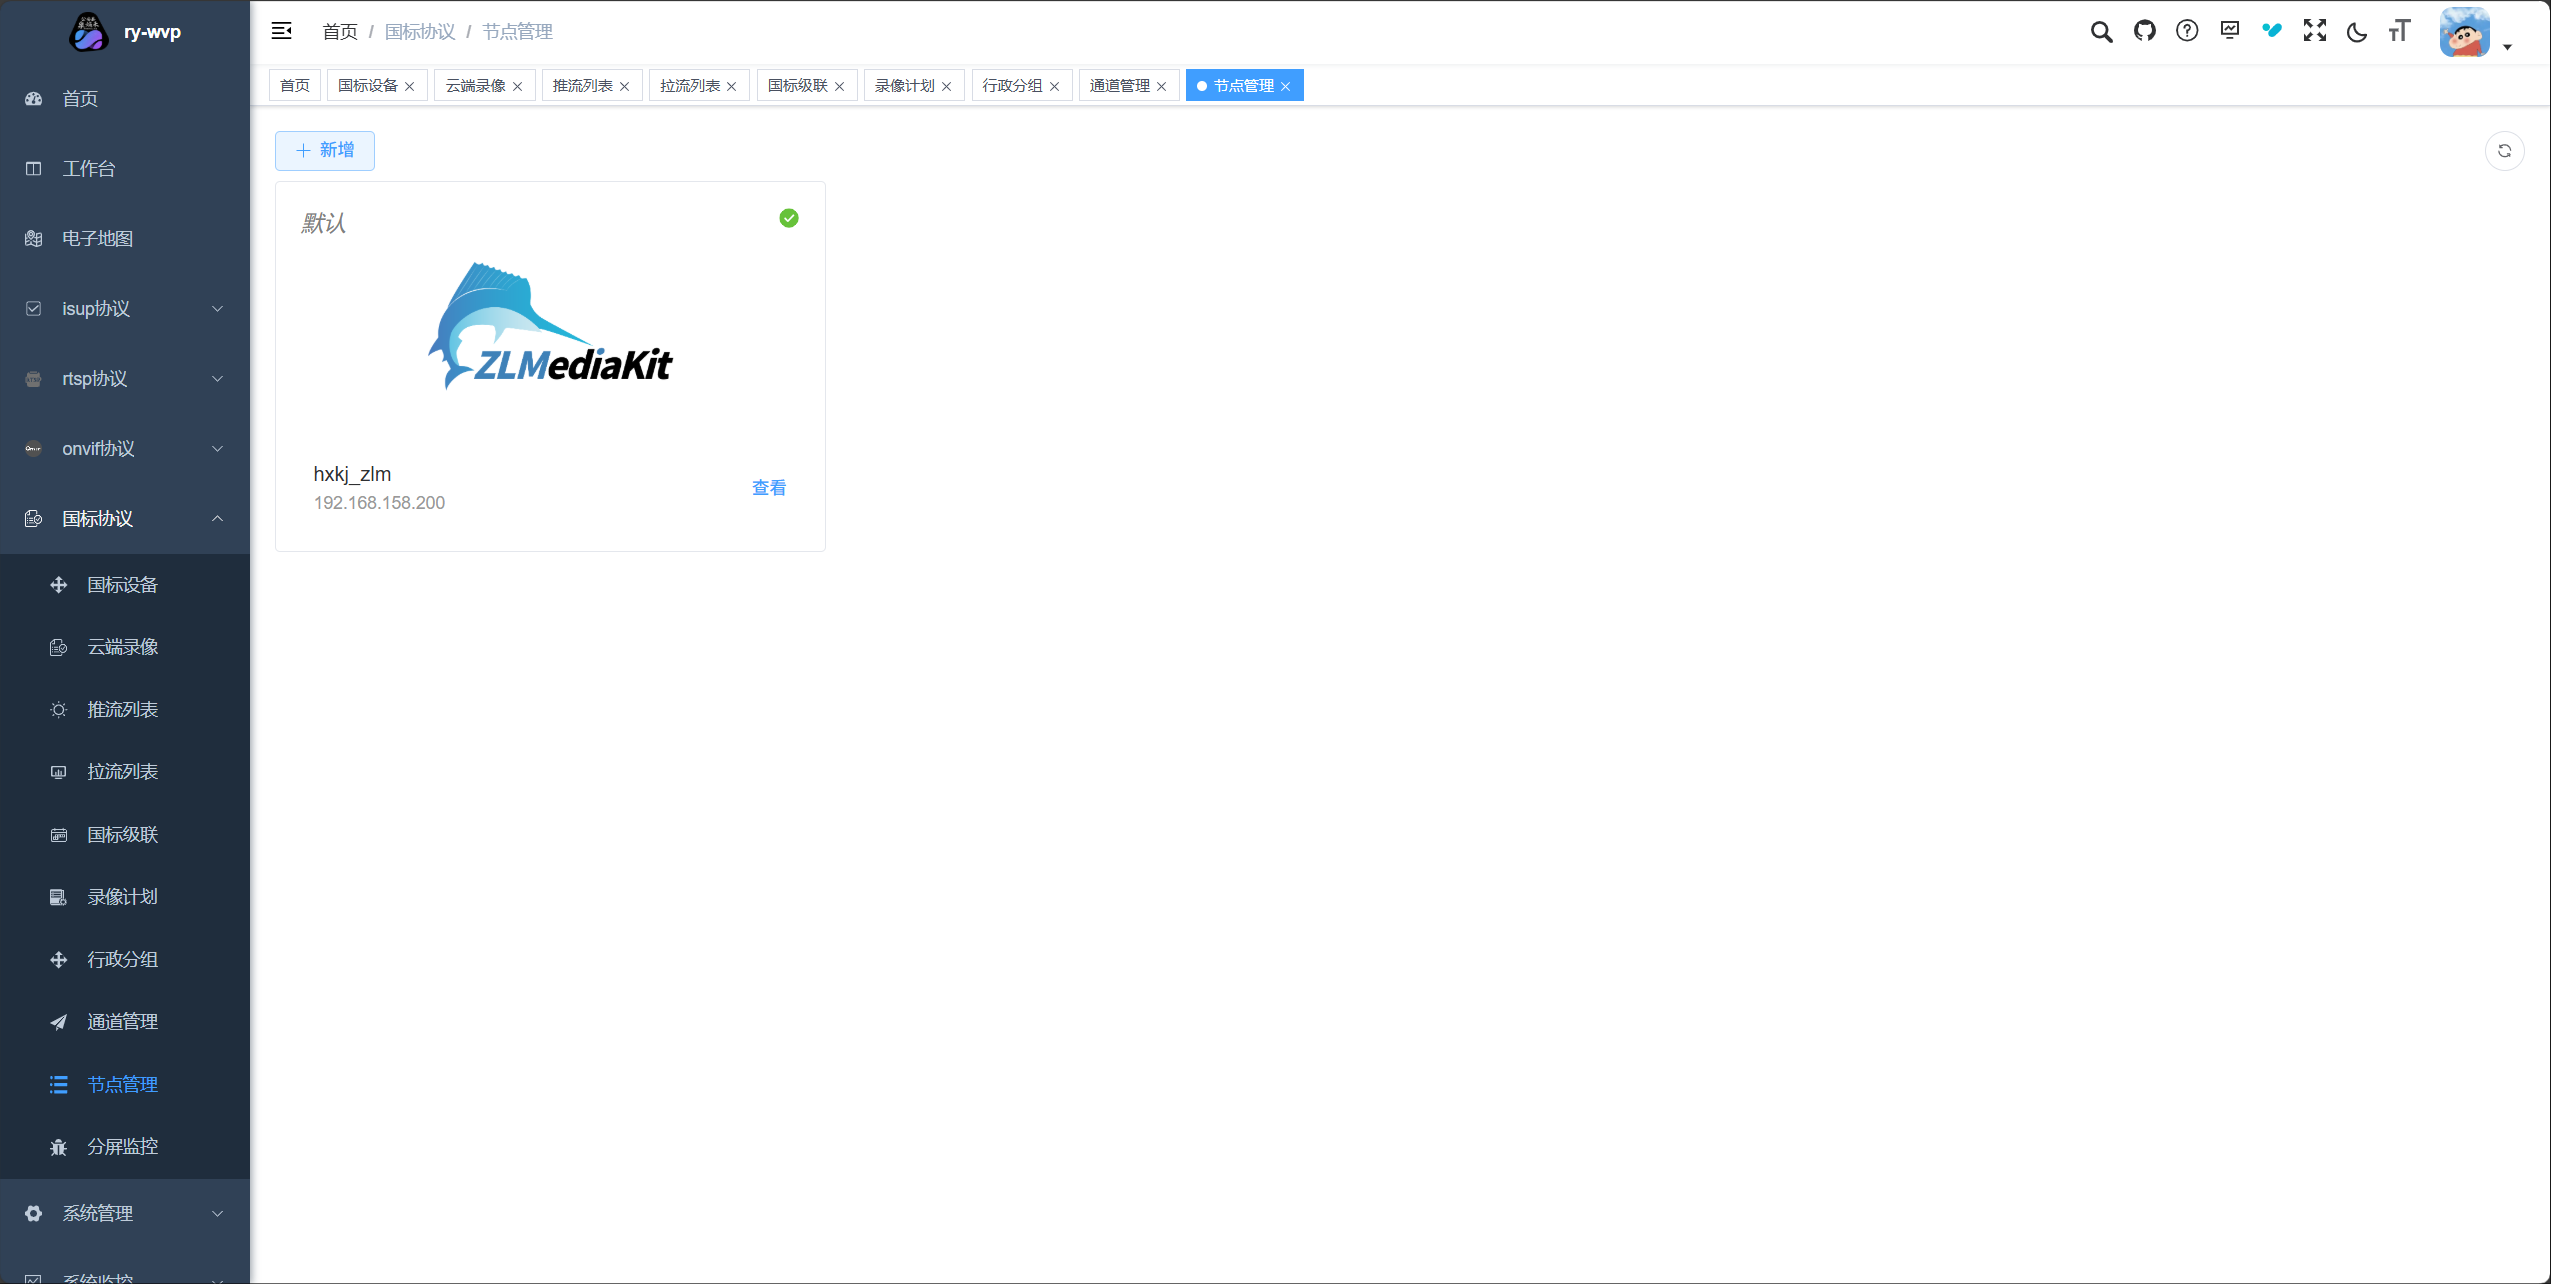
Task: Click the node name hxkj_zlm
Action: point(352,475)
